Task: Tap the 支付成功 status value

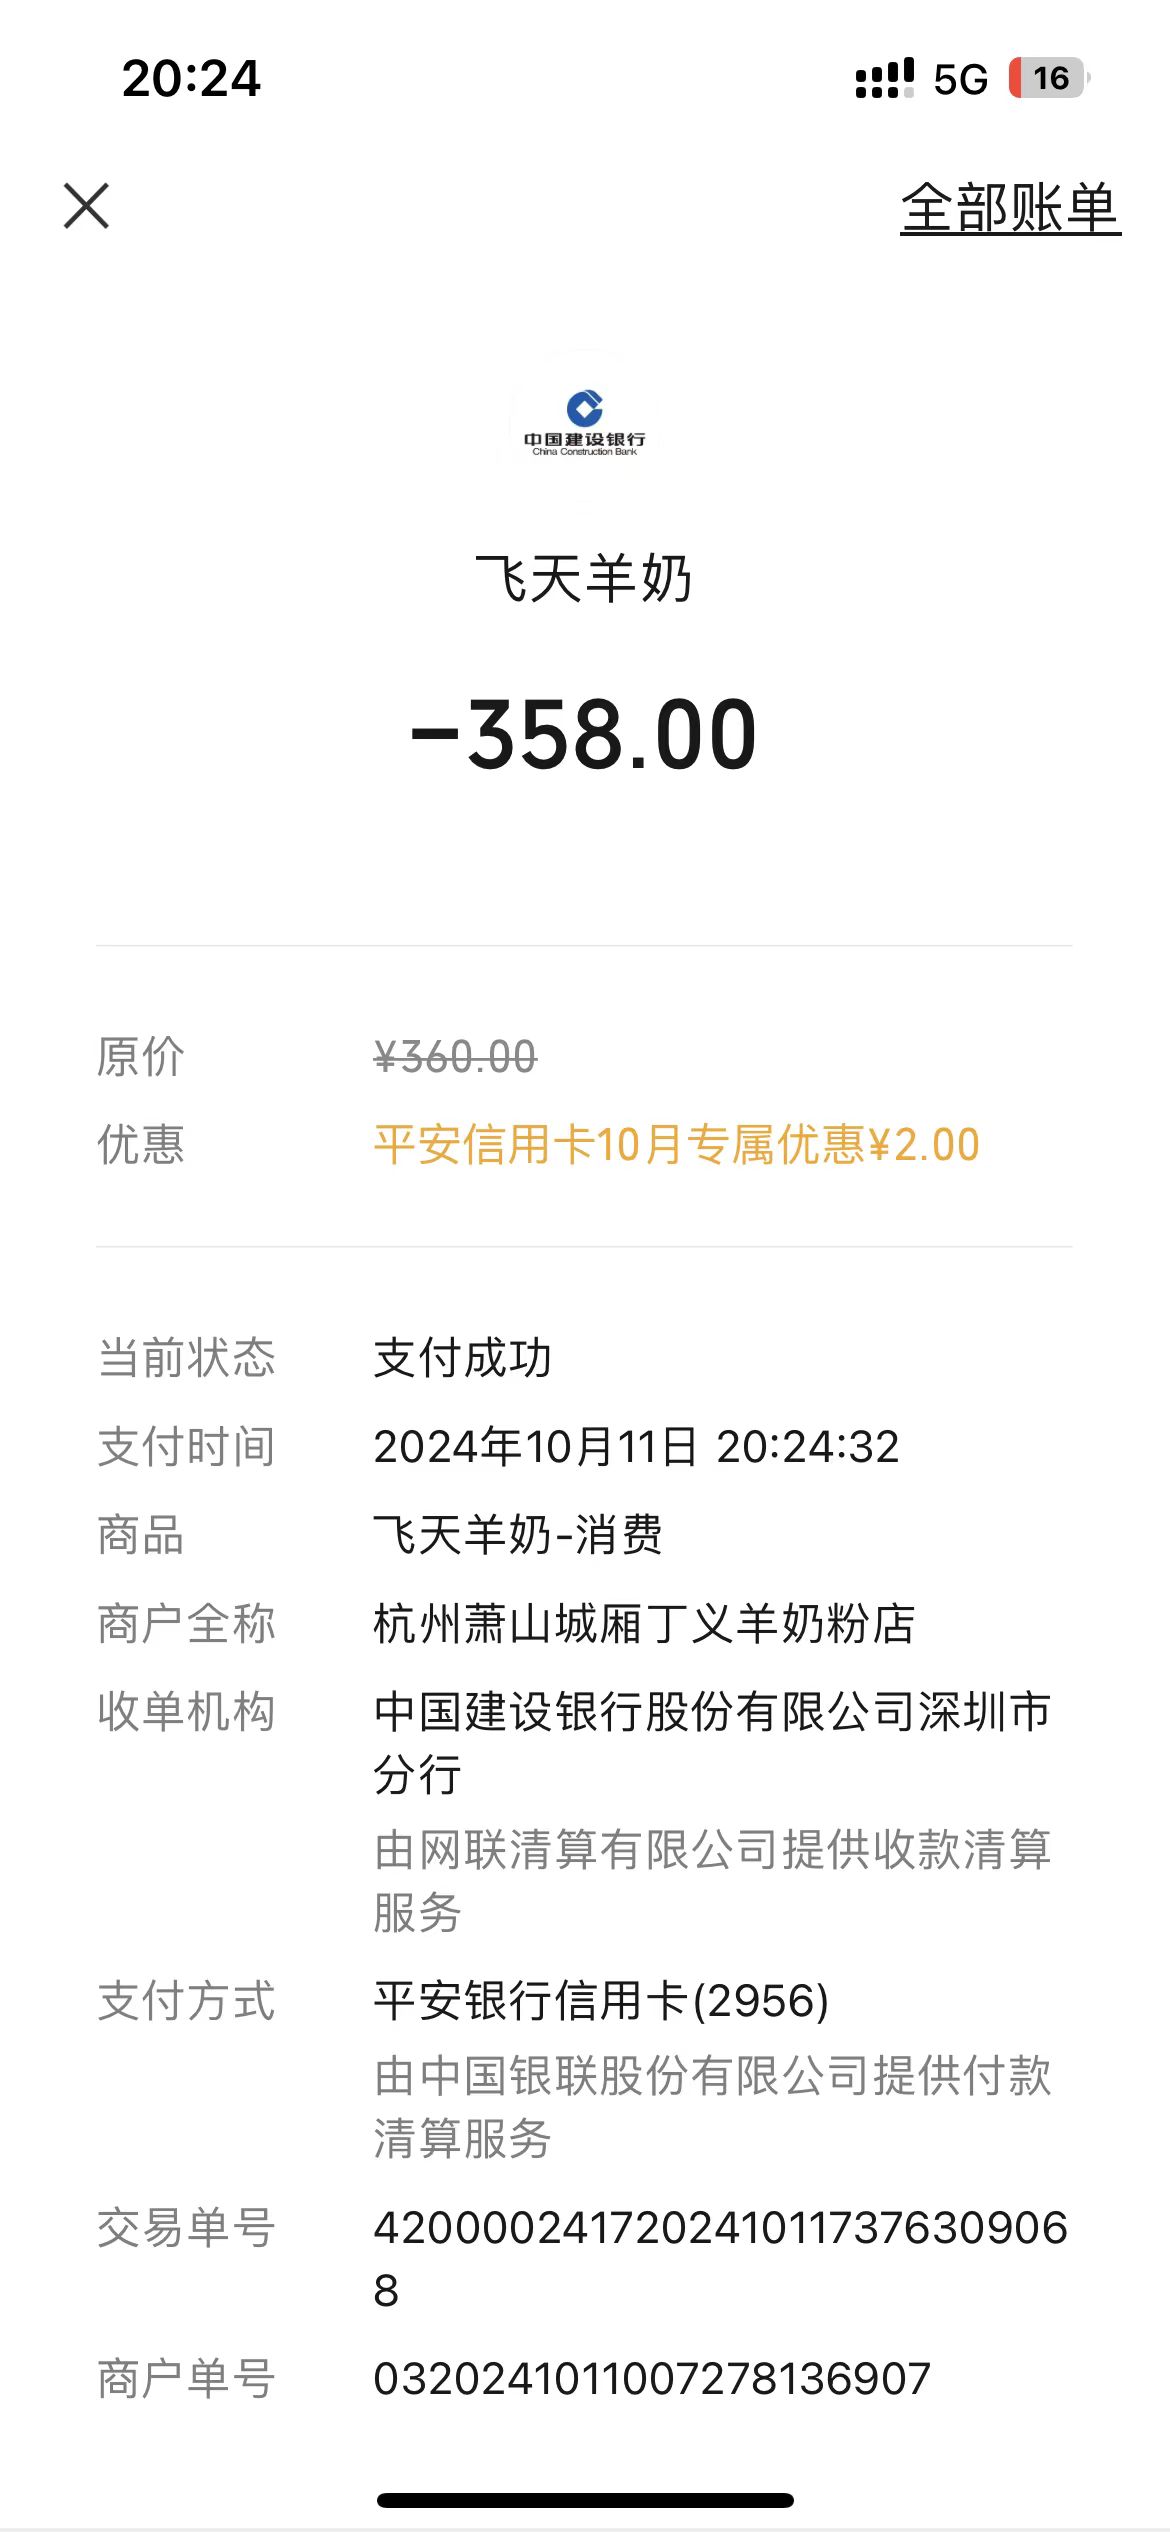Action: coord(462,1358)
